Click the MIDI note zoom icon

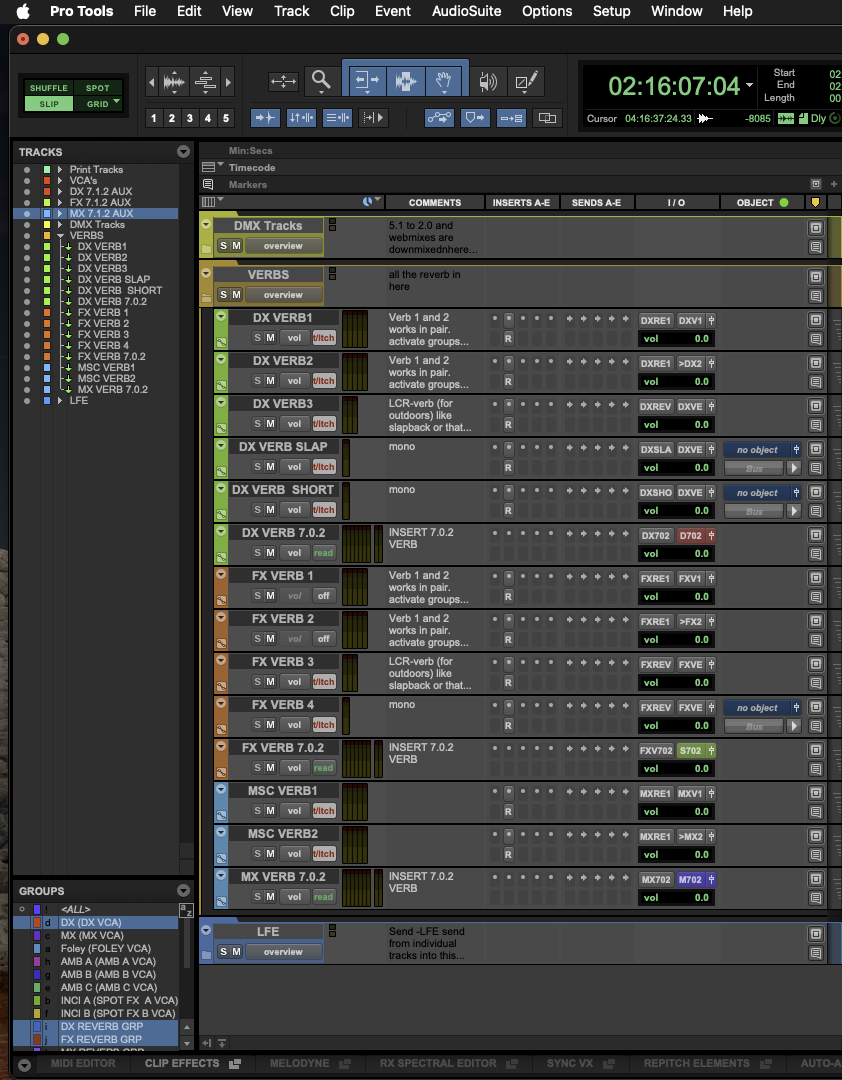point(205,82)
